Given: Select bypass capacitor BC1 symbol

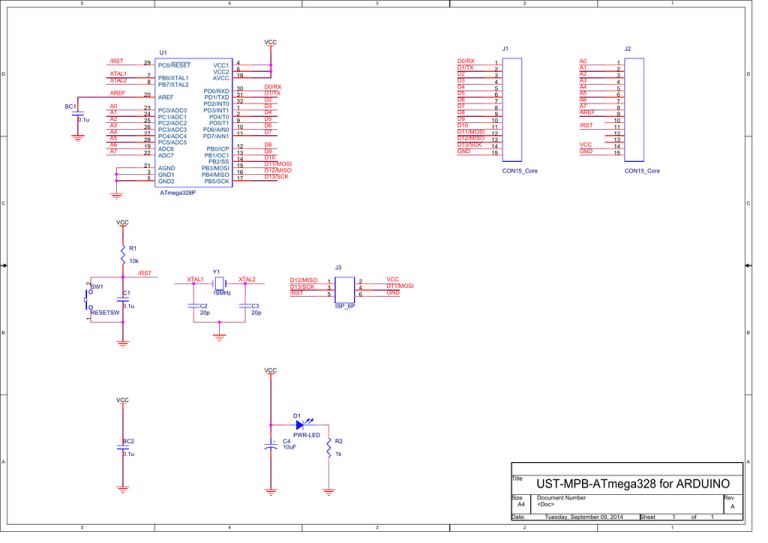Looking at the screenshot, I should click(x=77, y=114).
